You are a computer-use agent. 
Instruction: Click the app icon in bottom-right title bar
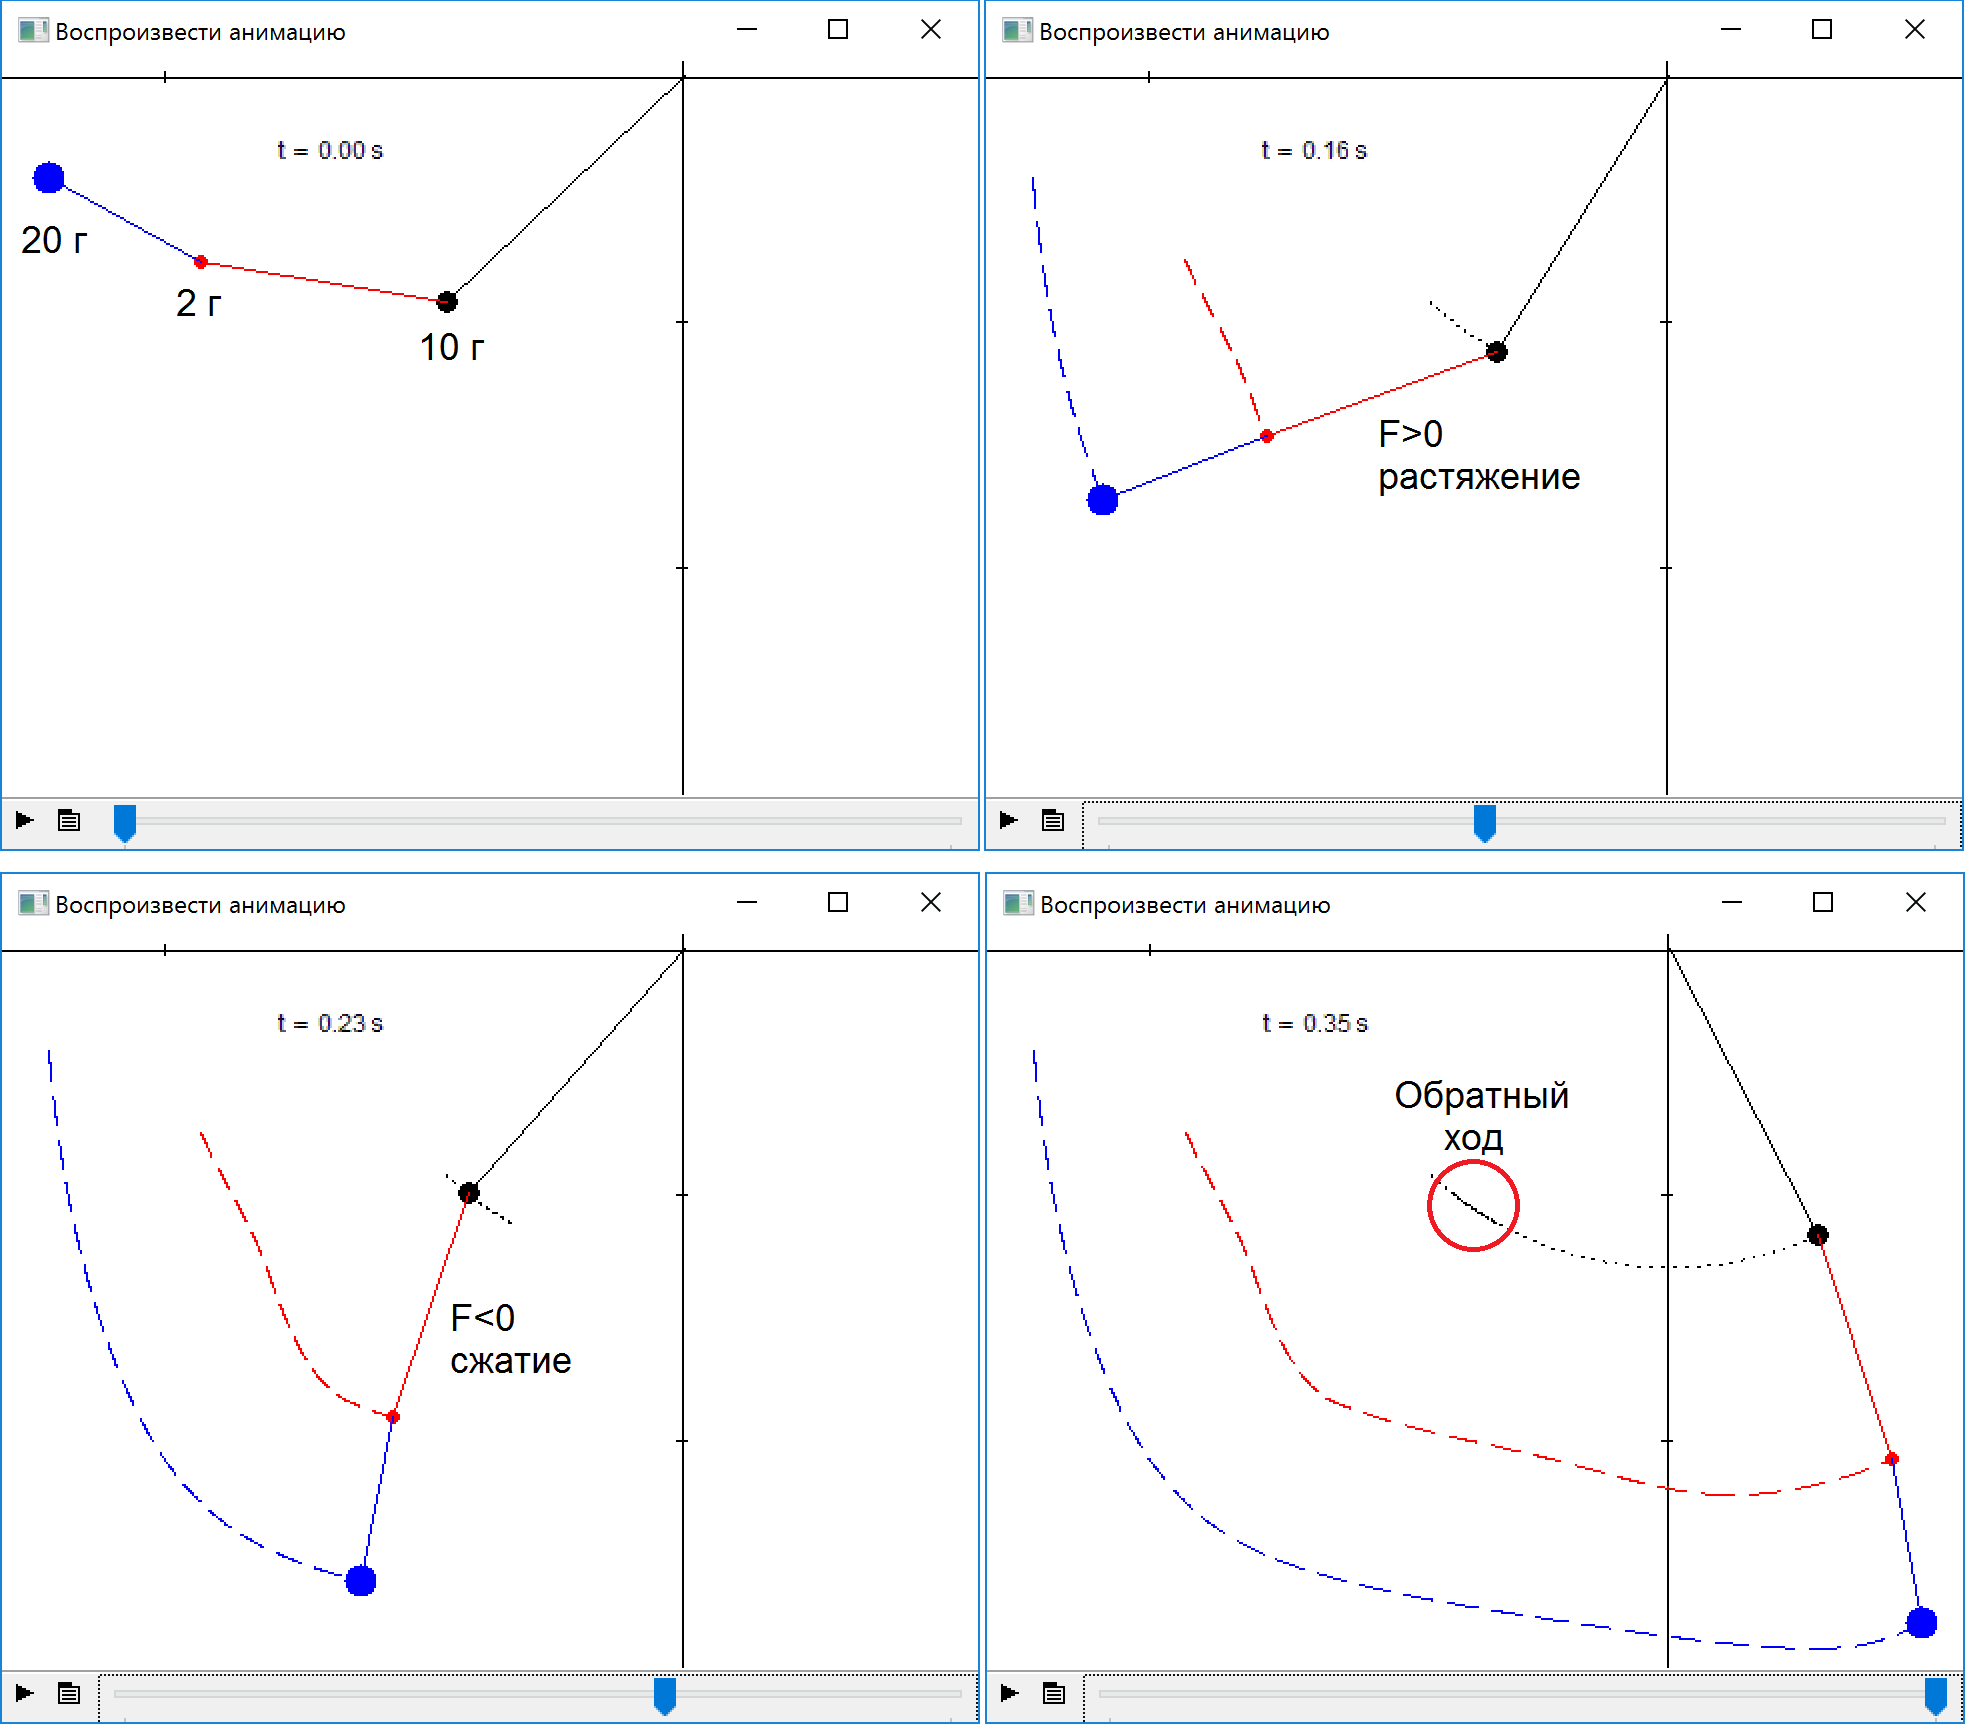tap(1018, 904)
